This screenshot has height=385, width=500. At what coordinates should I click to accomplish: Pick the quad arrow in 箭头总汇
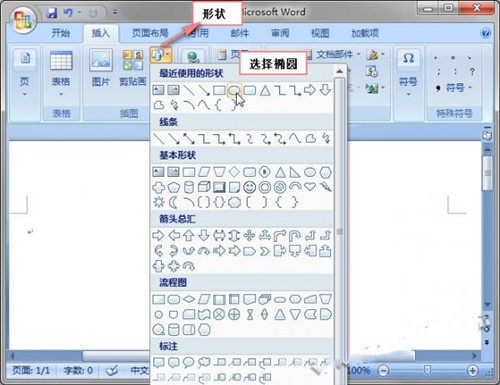click(x=249, y=235)
